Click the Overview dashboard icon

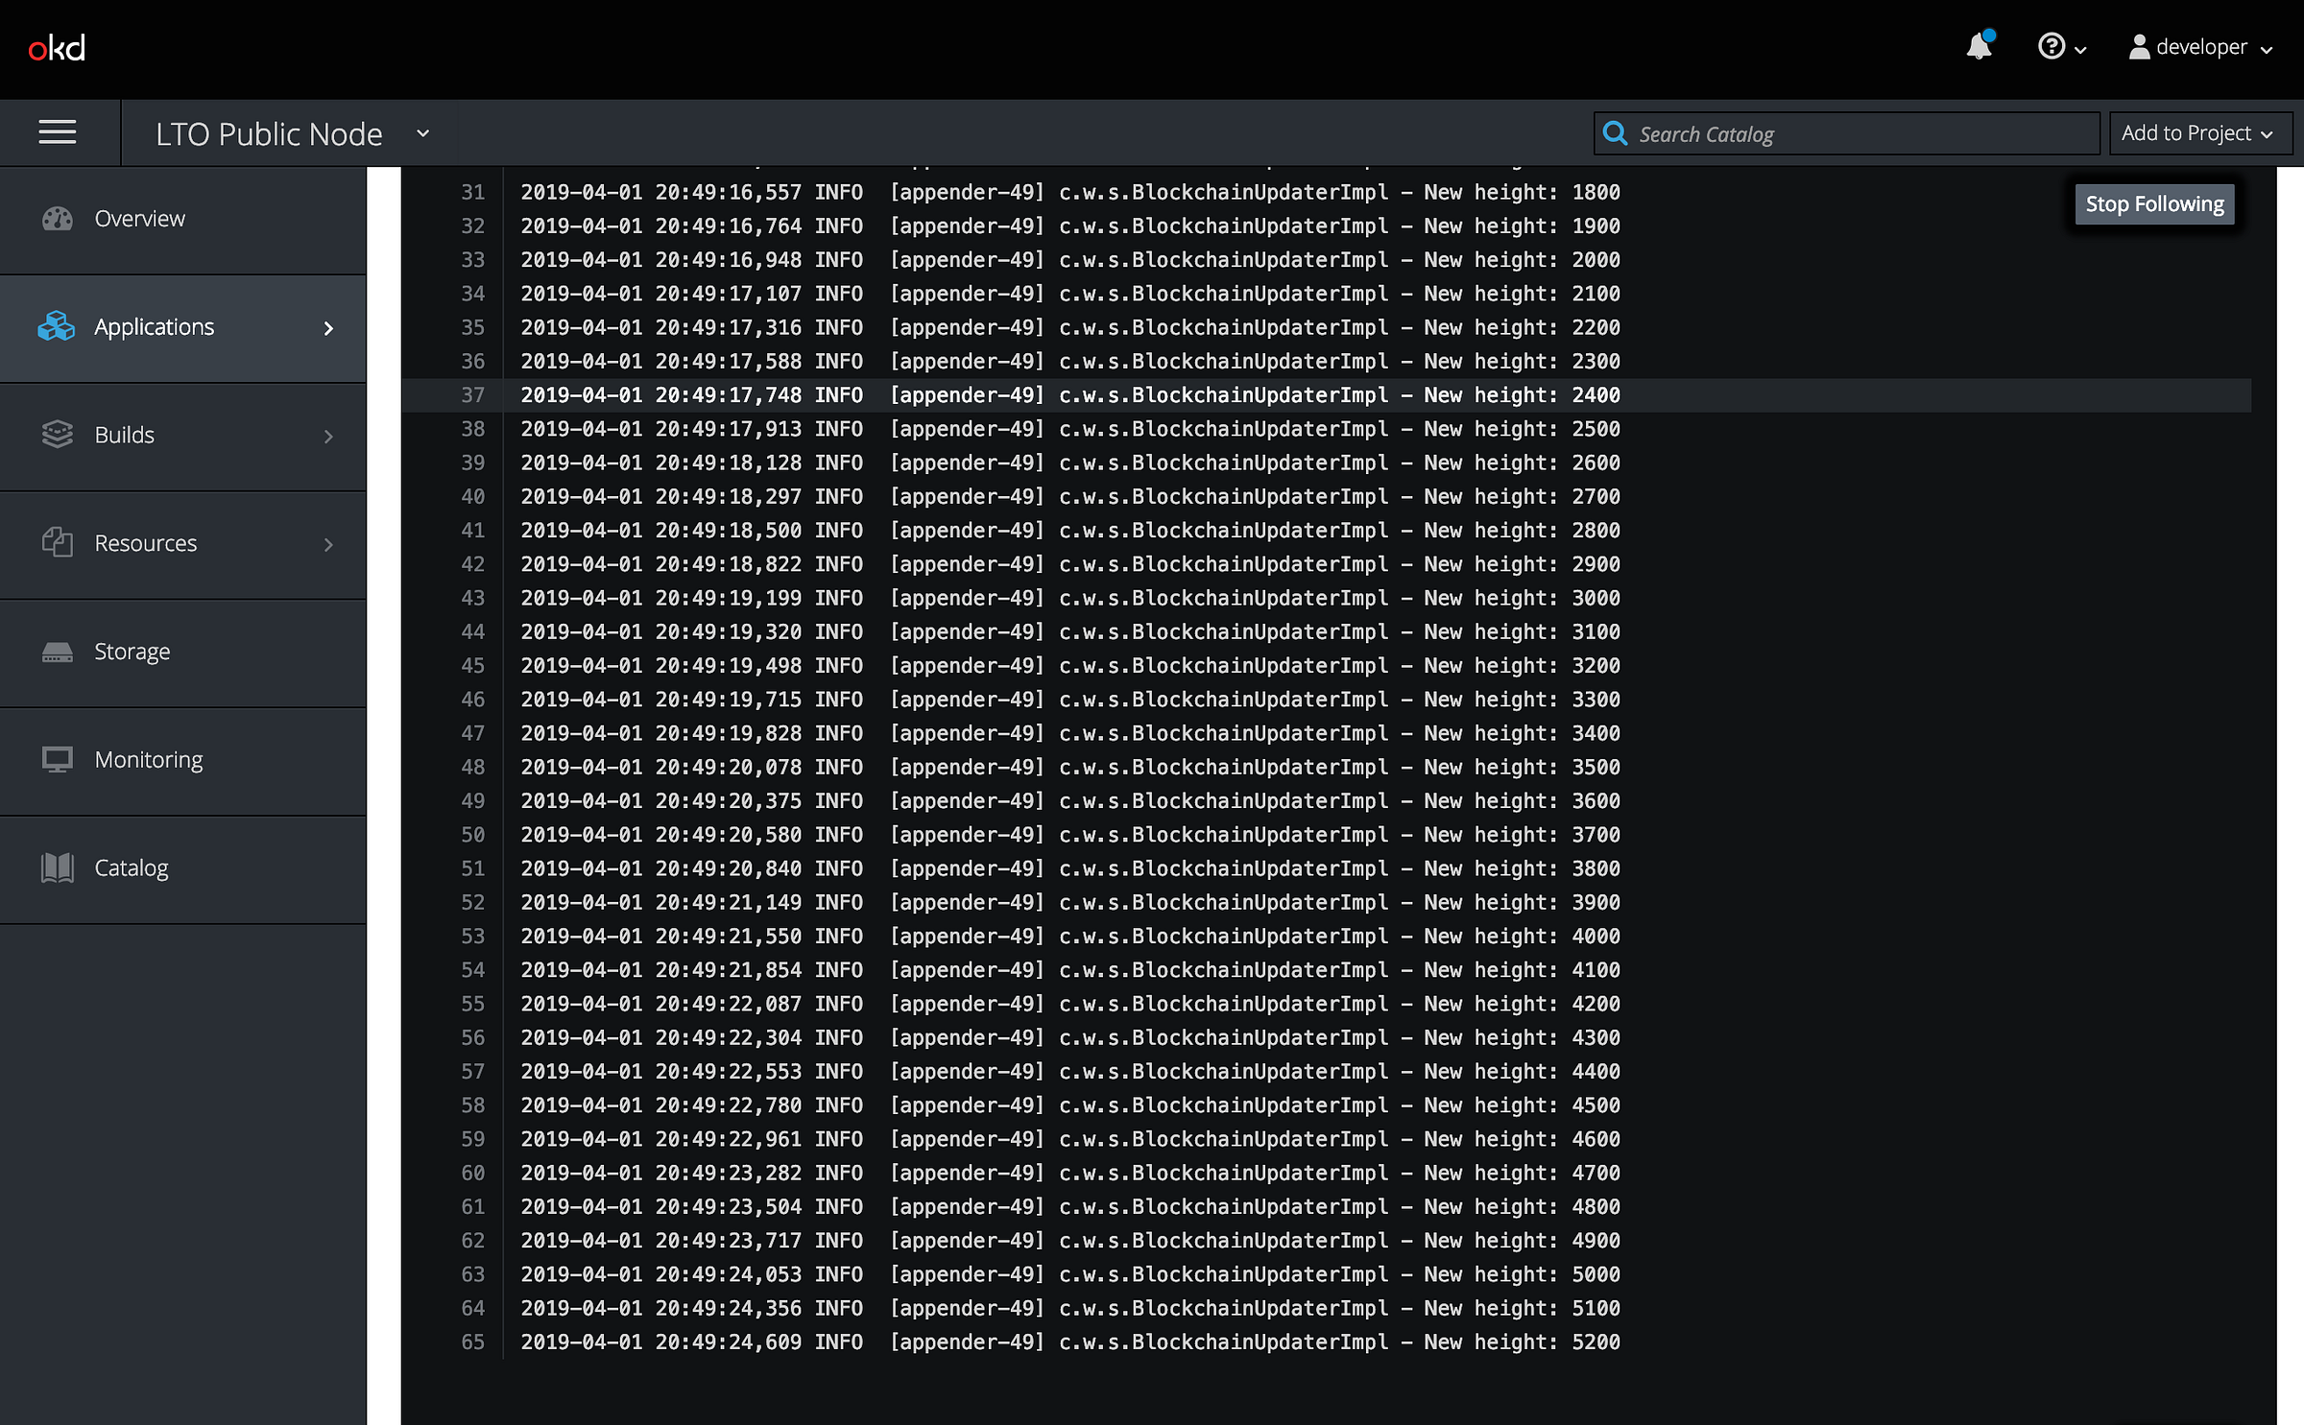tap(57, 218)
